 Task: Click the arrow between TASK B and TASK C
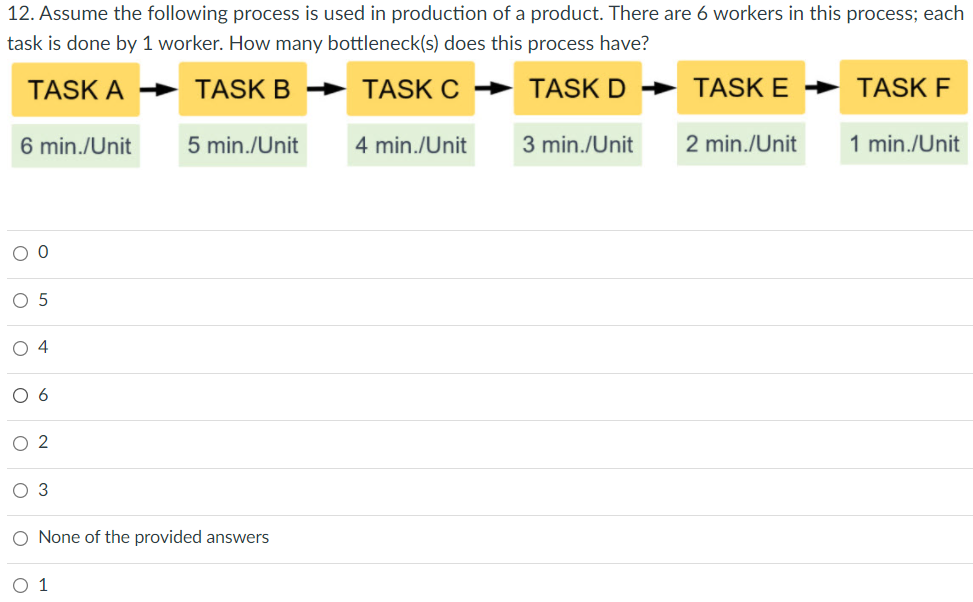click(326, 90)
